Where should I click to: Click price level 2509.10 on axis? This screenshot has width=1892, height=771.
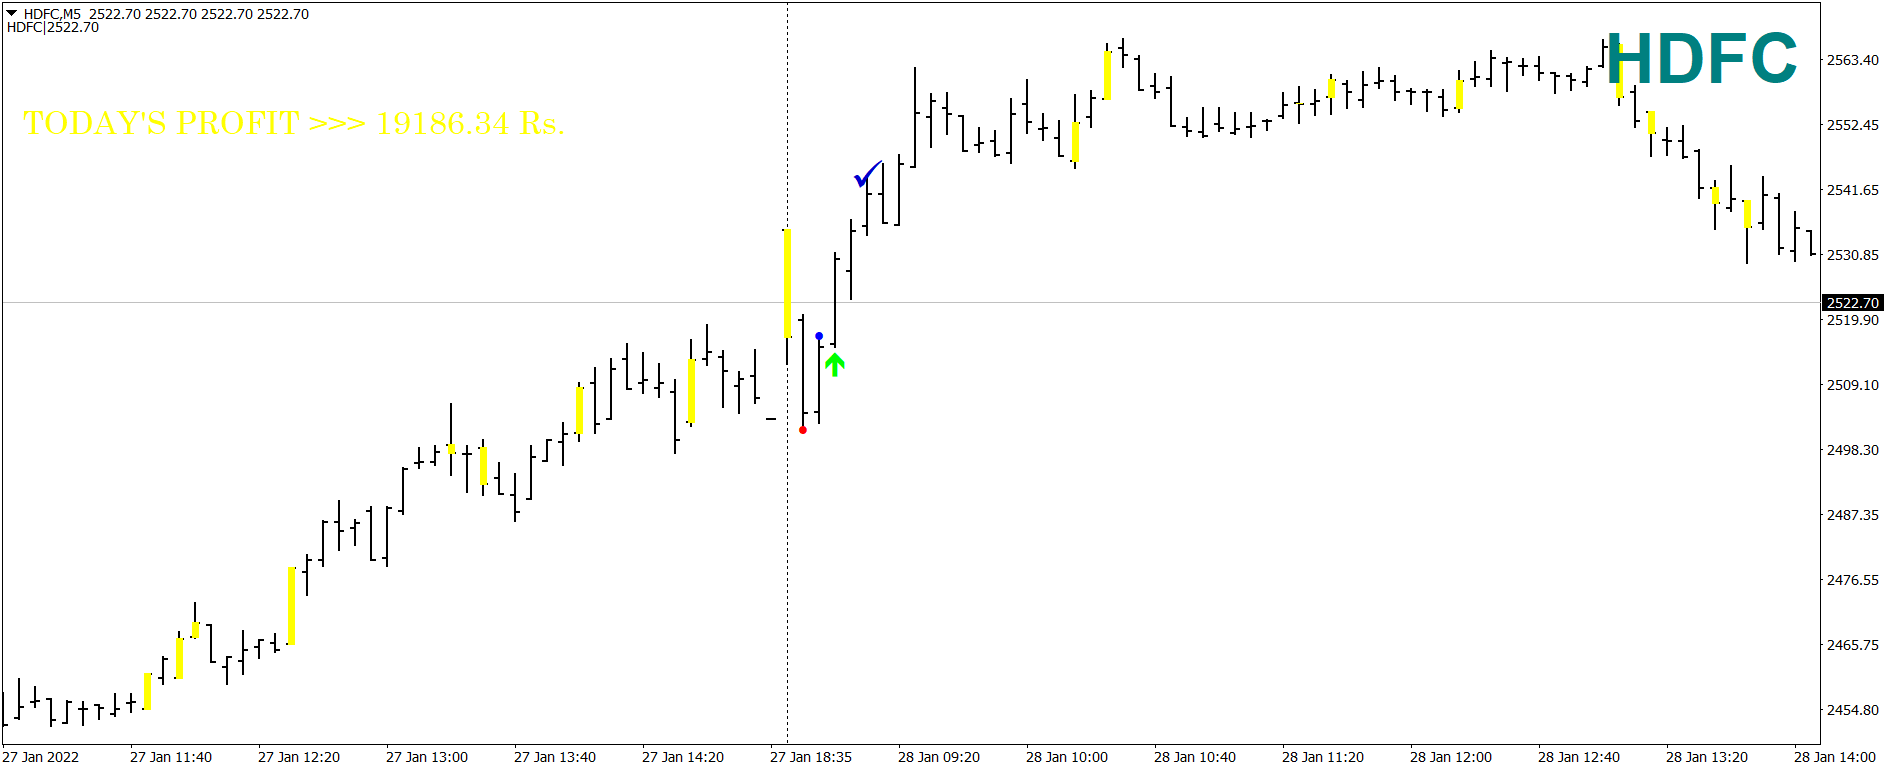tap(1853, 385)
